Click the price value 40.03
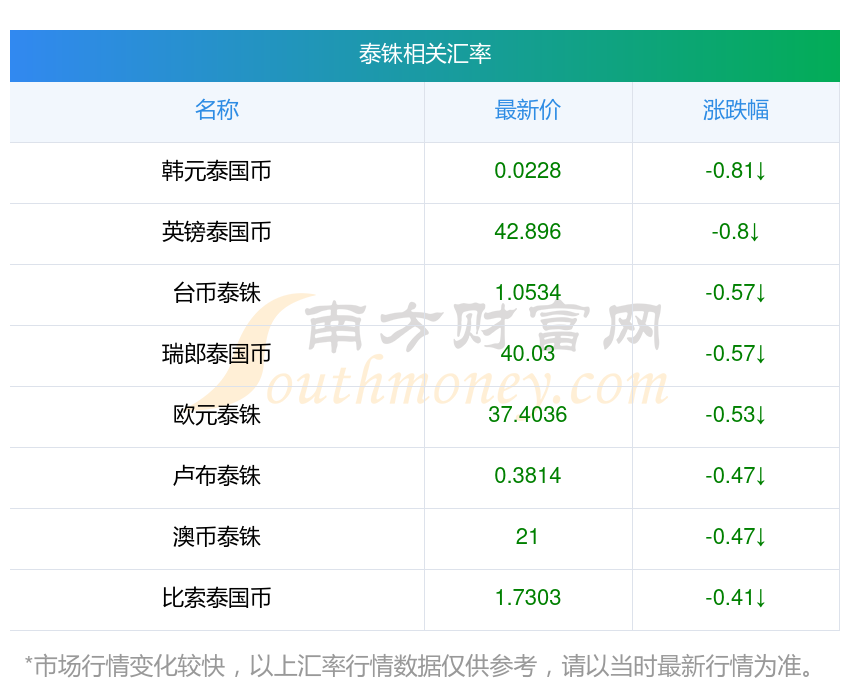 point(527,354)
